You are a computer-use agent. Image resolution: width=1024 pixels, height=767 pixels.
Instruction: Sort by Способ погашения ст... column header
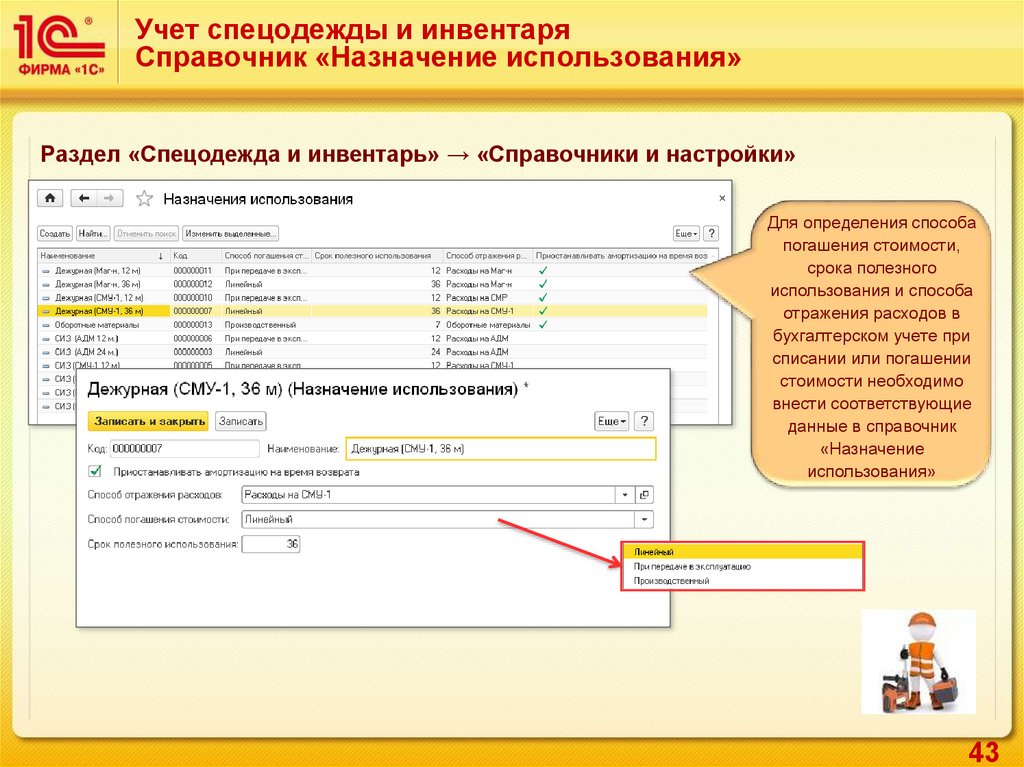click(x=266, y=256)
